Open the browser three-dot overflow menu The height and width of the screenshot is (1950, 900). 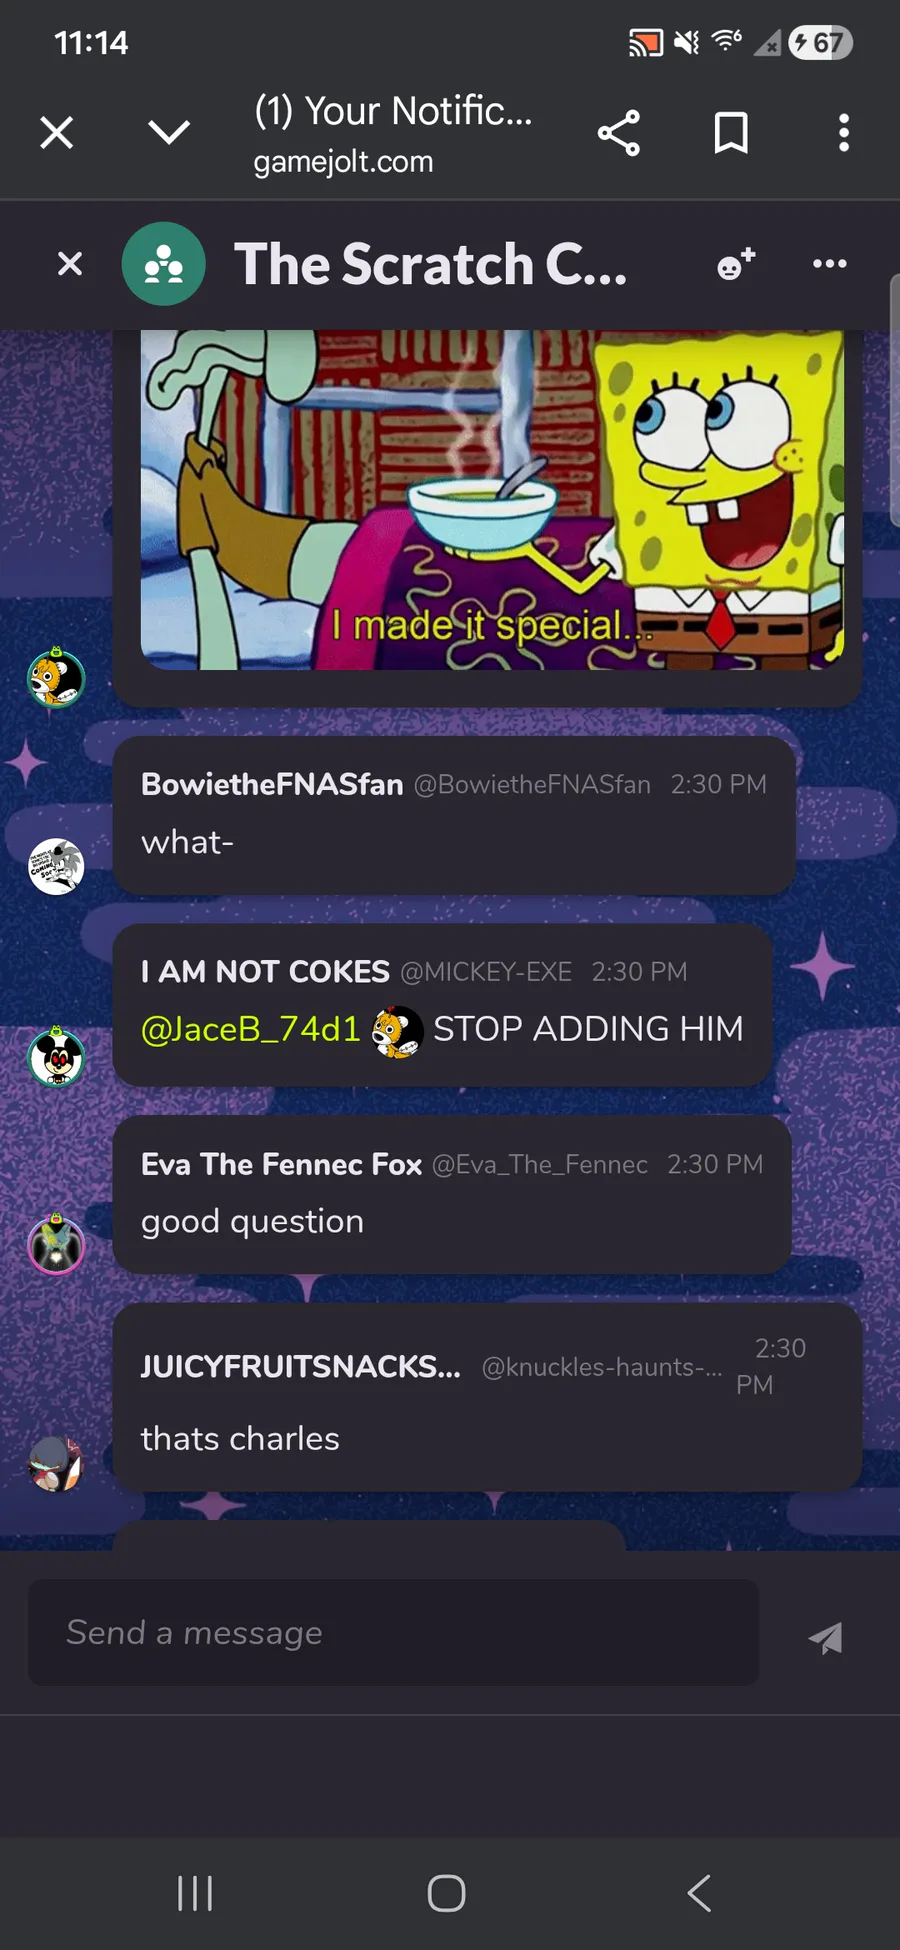[x=844, y=133]
